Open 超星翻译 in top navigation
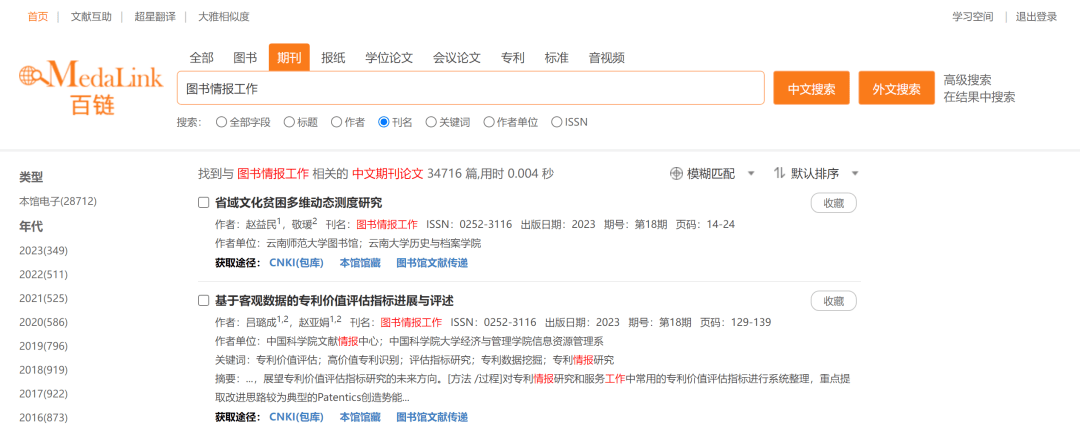Image resolution: width=1080 pixels, height=429 pixels. click(x=155, y=17)
